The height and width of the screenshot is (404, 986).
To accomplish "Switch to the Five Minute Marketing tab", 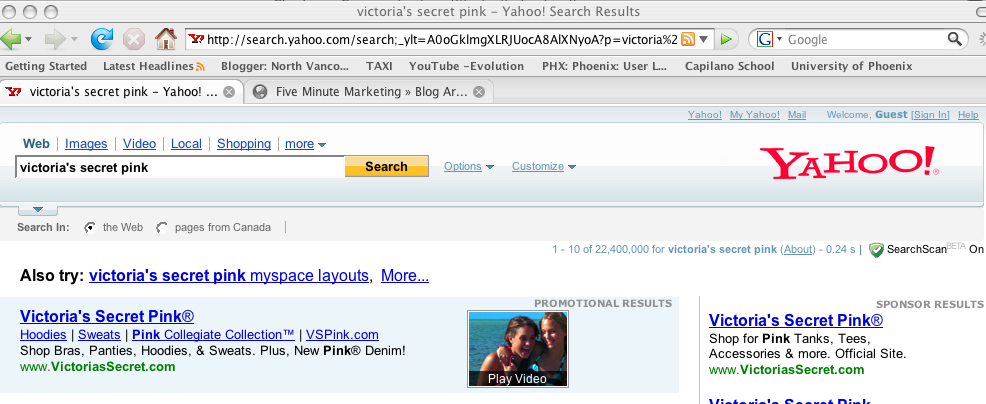I will (x=360, y=92).
